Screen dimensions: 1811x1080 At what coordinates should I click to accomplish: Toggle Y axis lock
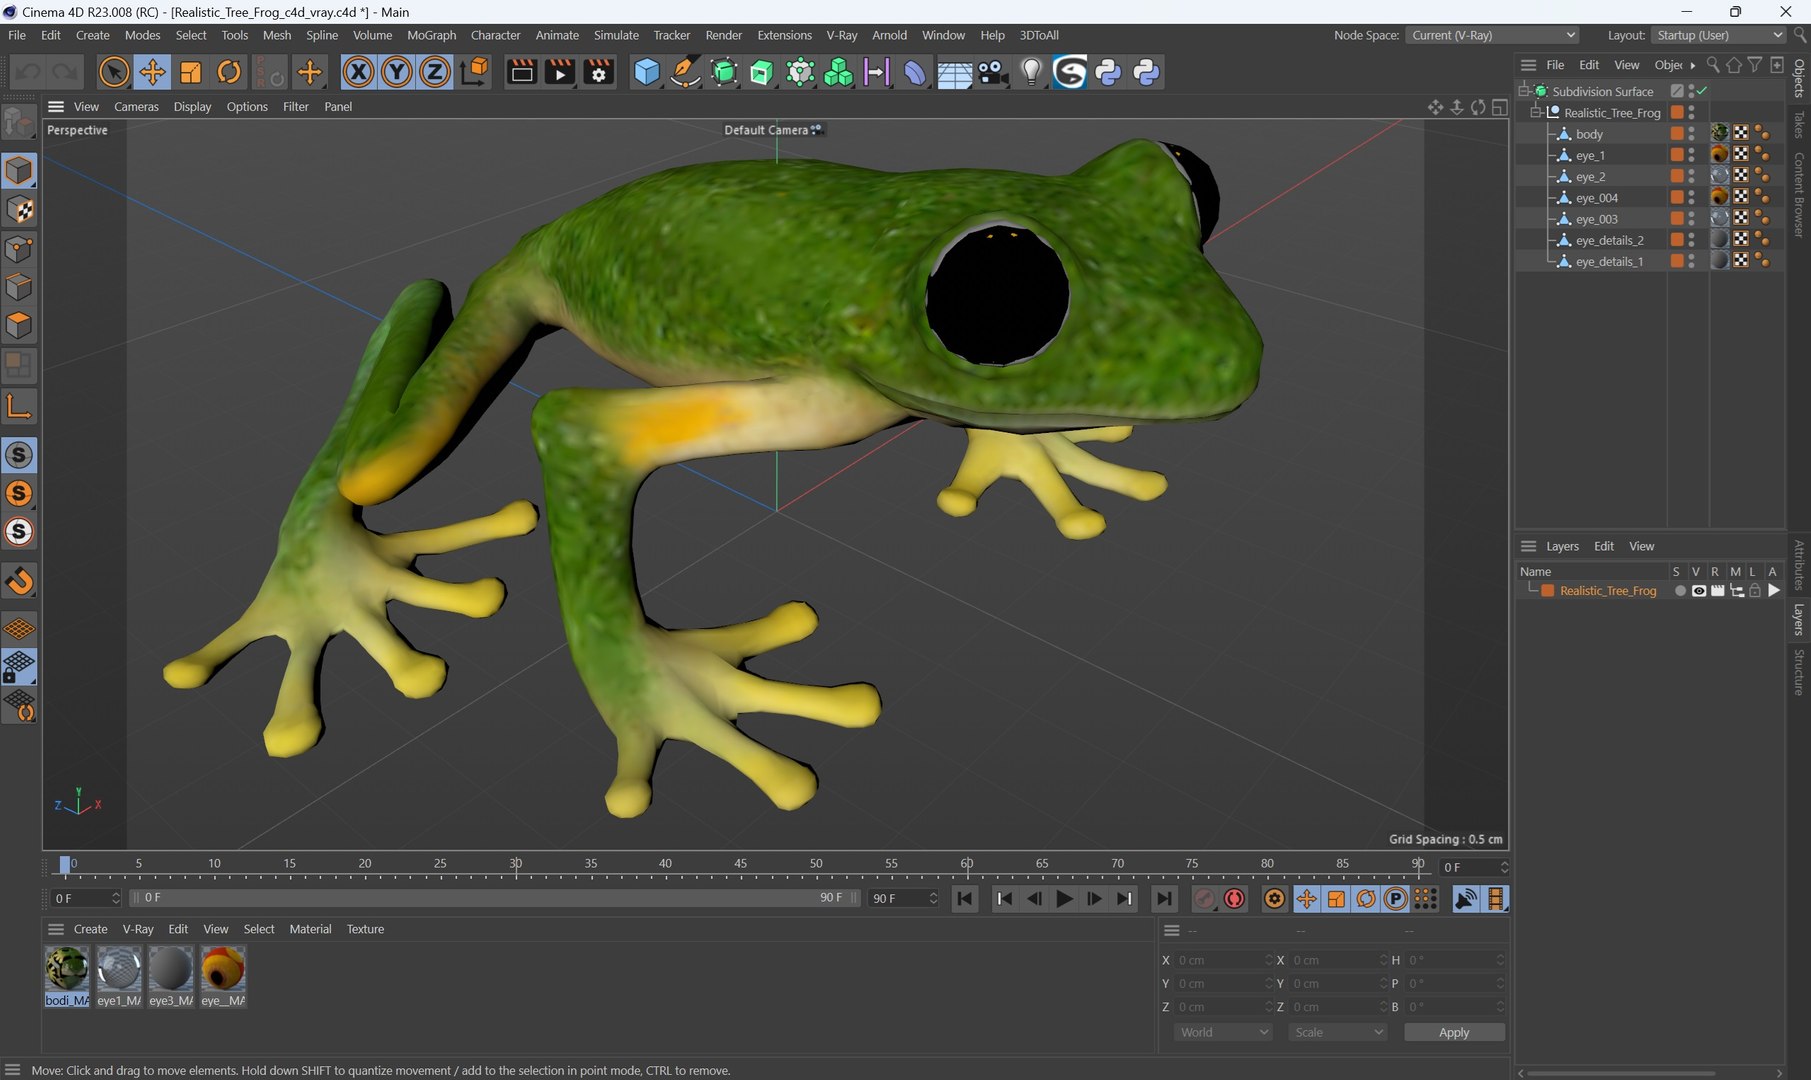pyautogui.click(x=396, y=72)
